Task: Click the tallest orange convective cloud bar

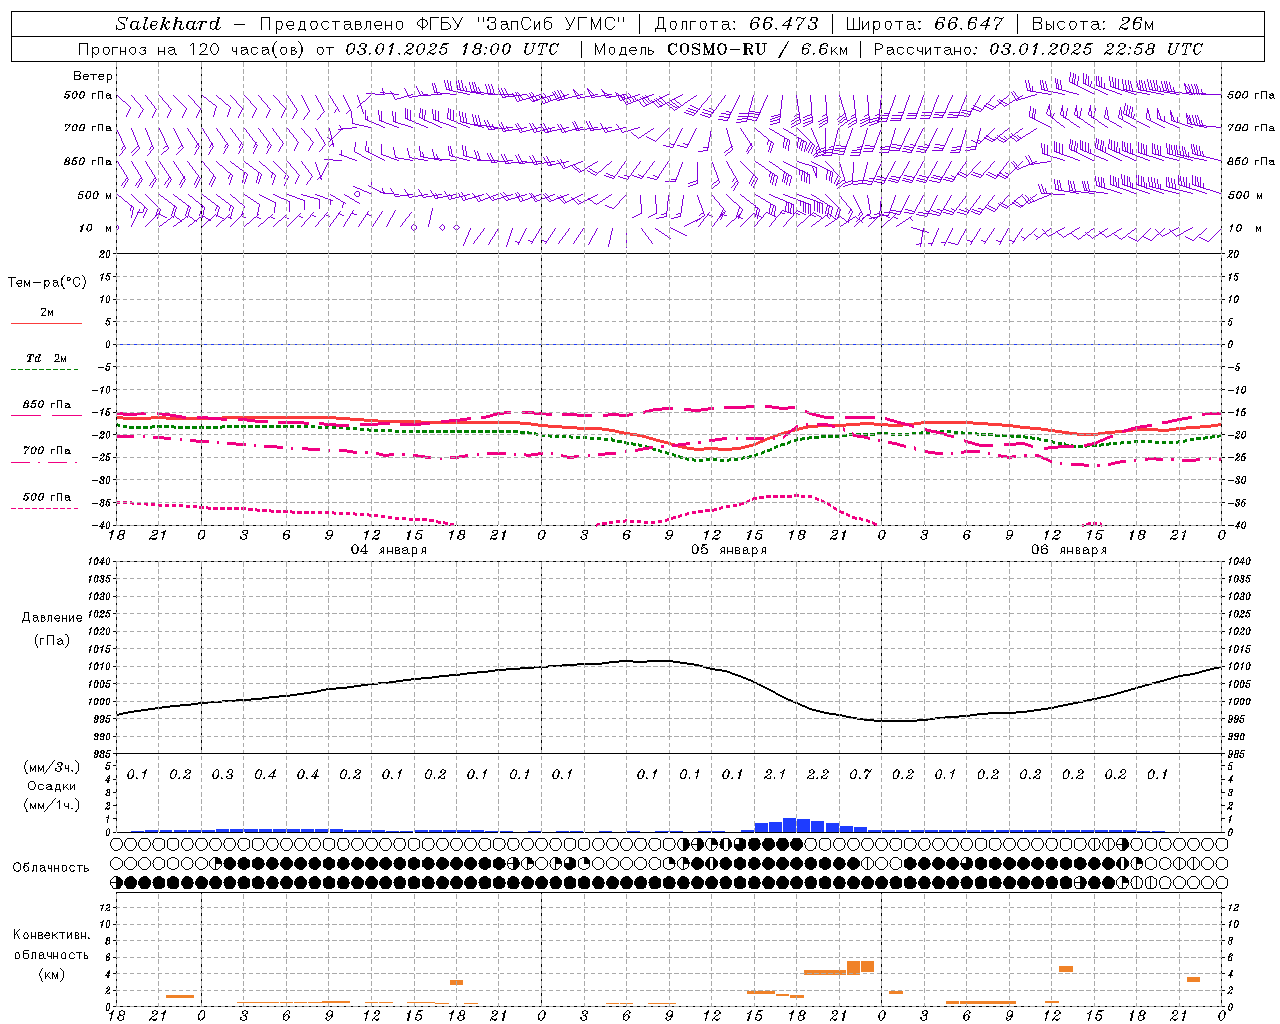Action: point(853,968)
